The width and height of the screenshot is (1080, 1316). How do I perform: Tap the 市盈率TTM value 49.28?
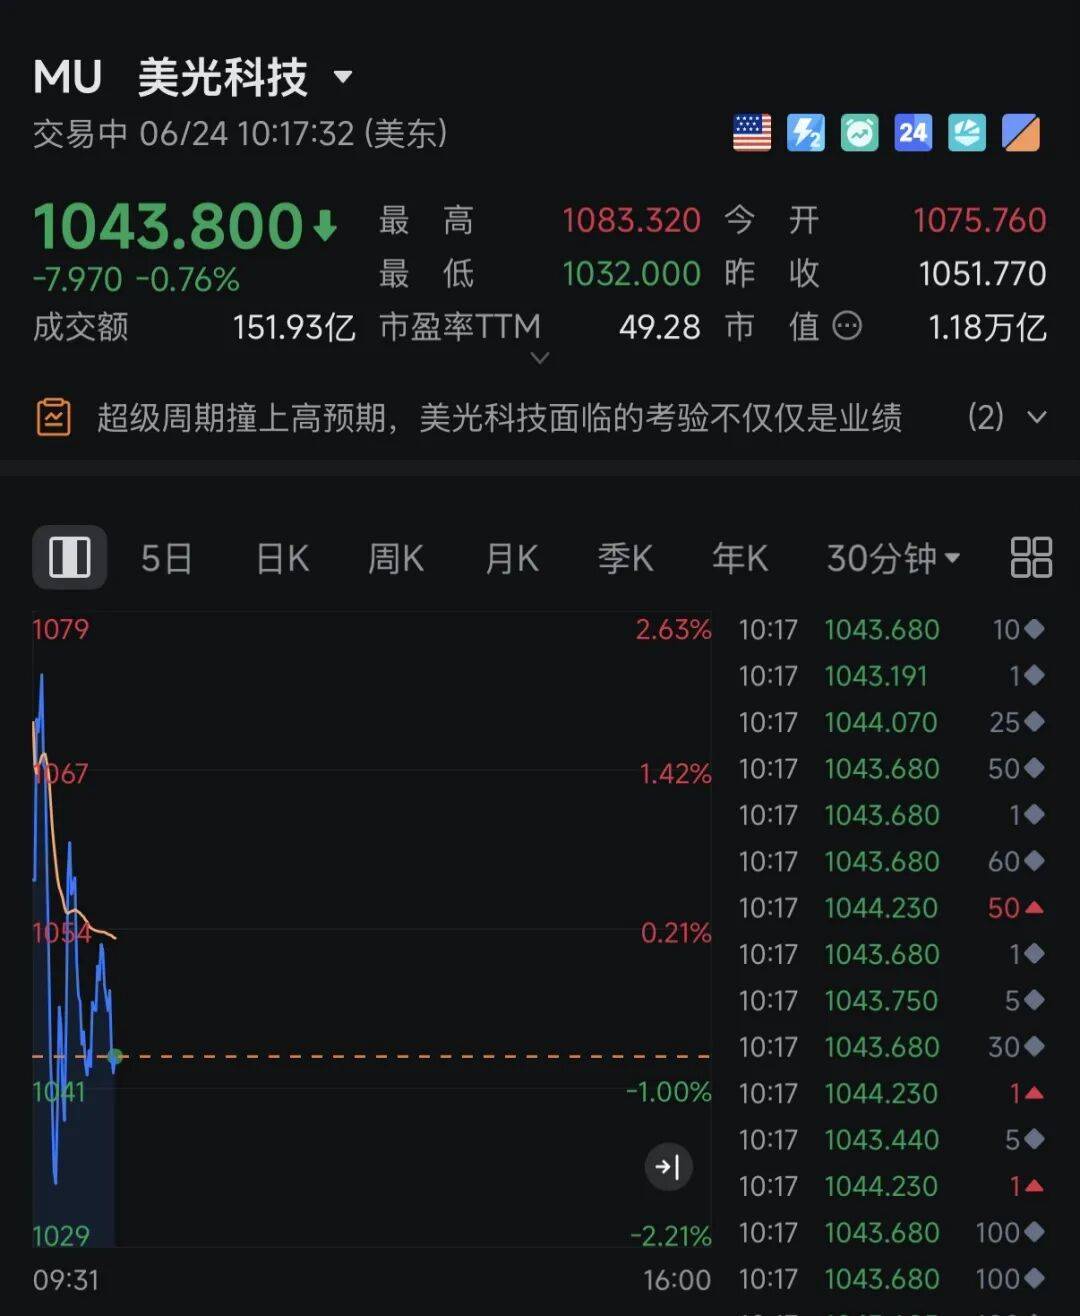click(660, 327)
